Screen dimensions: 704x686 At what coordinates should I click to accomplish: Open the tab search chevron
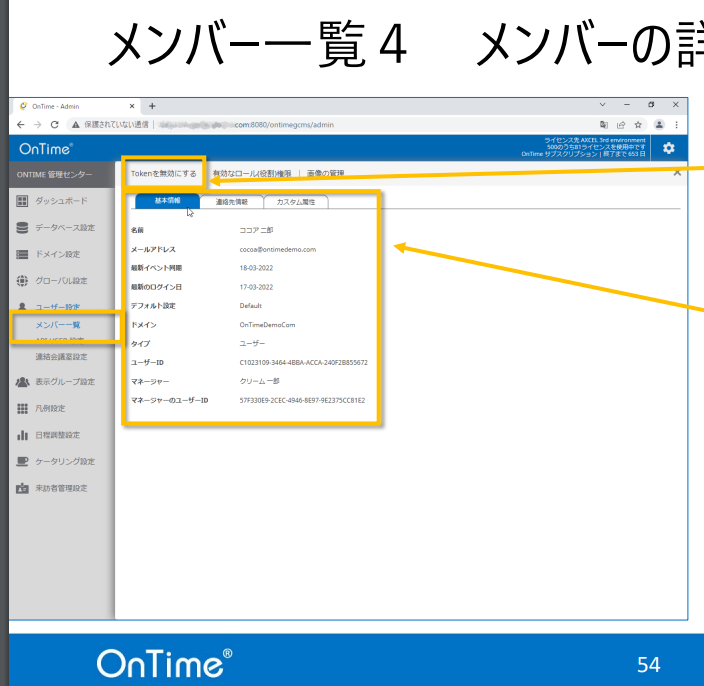[x=603, y=105]
